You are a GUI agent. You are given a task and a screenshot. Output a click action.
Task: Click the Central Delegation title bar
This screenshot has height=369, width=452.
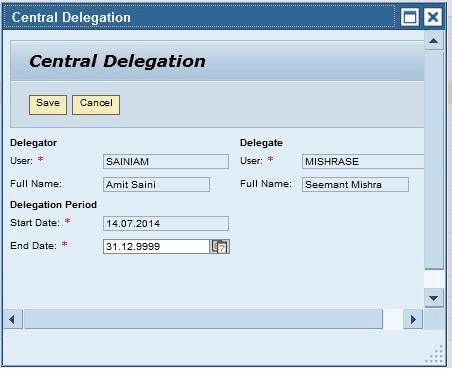[199, 17]
